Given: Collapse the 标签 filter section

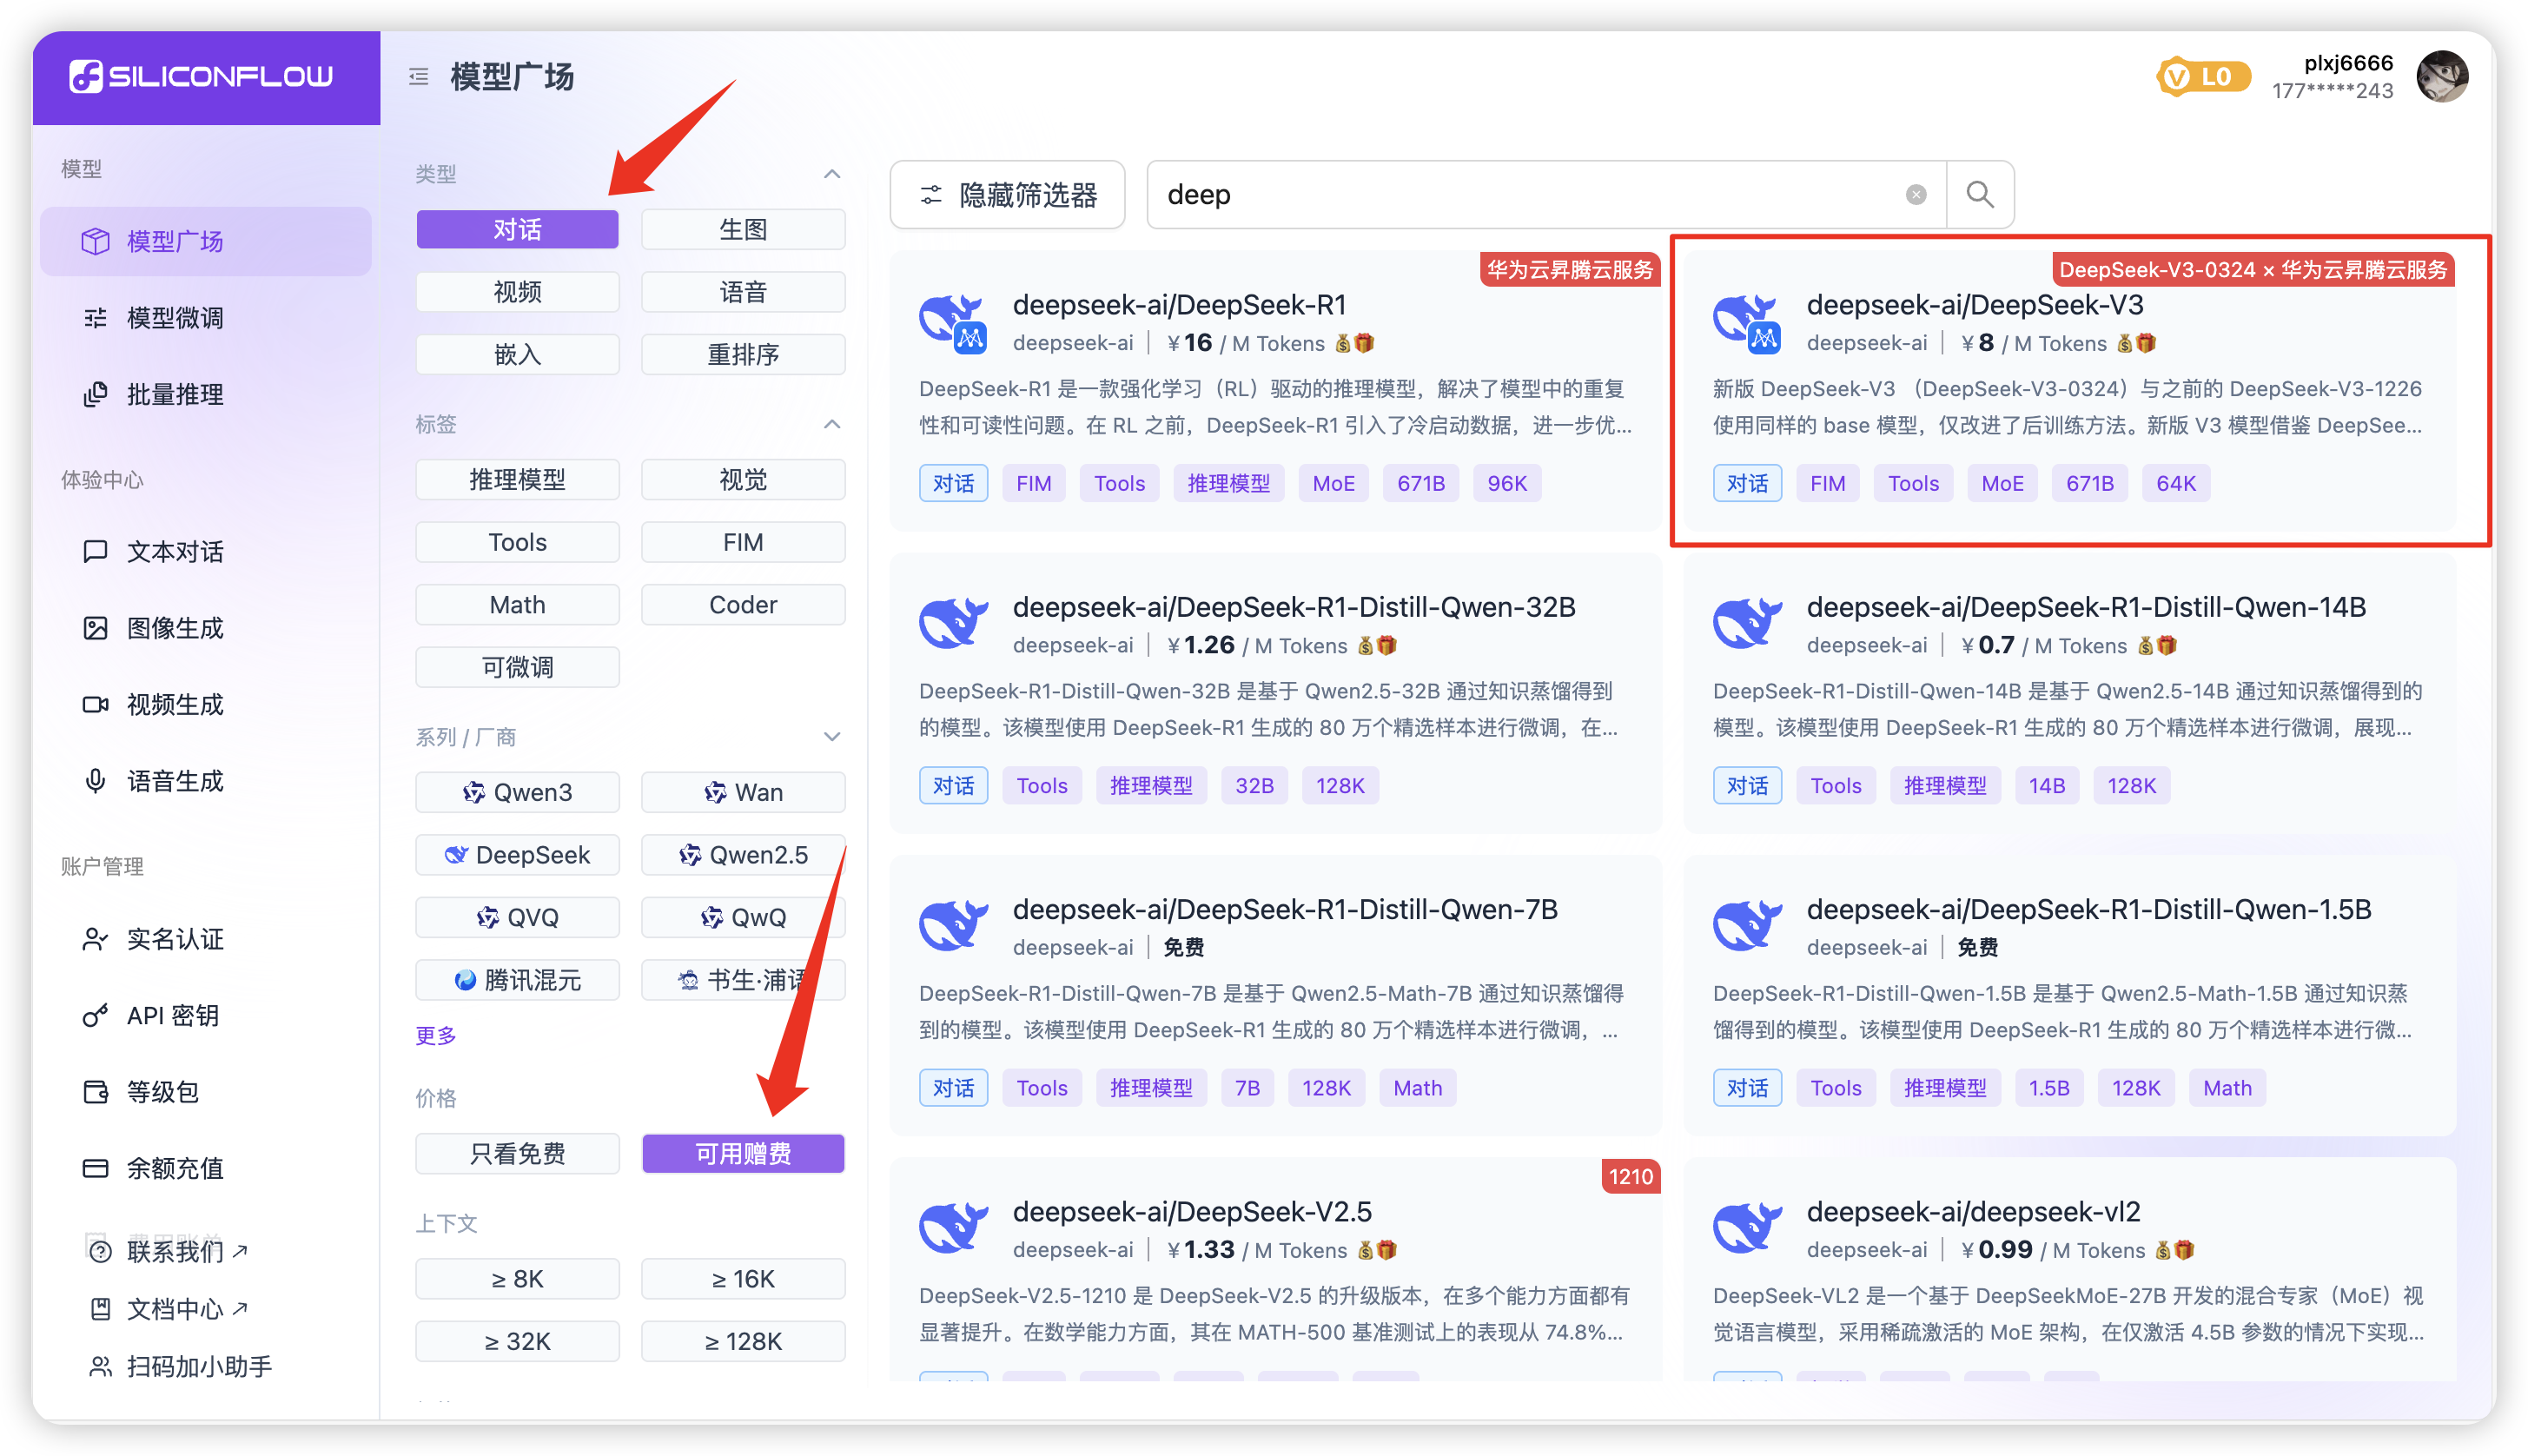Looking at the screenshot, I should point(831,424).
